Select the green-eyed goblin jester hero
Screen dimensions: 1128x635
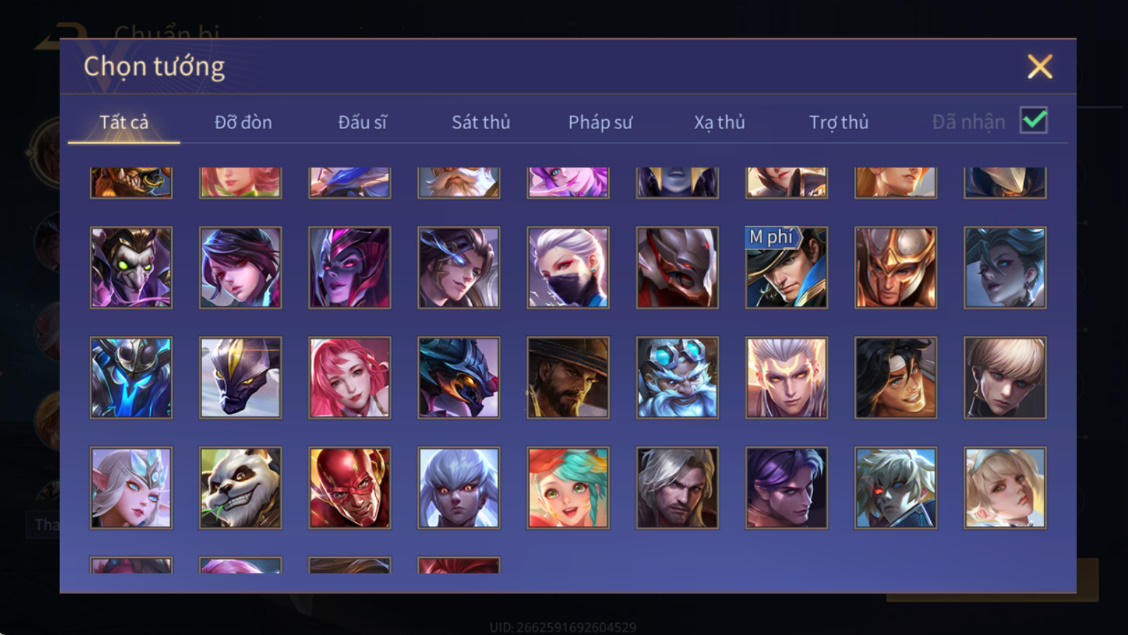click(x=131, y=268)
